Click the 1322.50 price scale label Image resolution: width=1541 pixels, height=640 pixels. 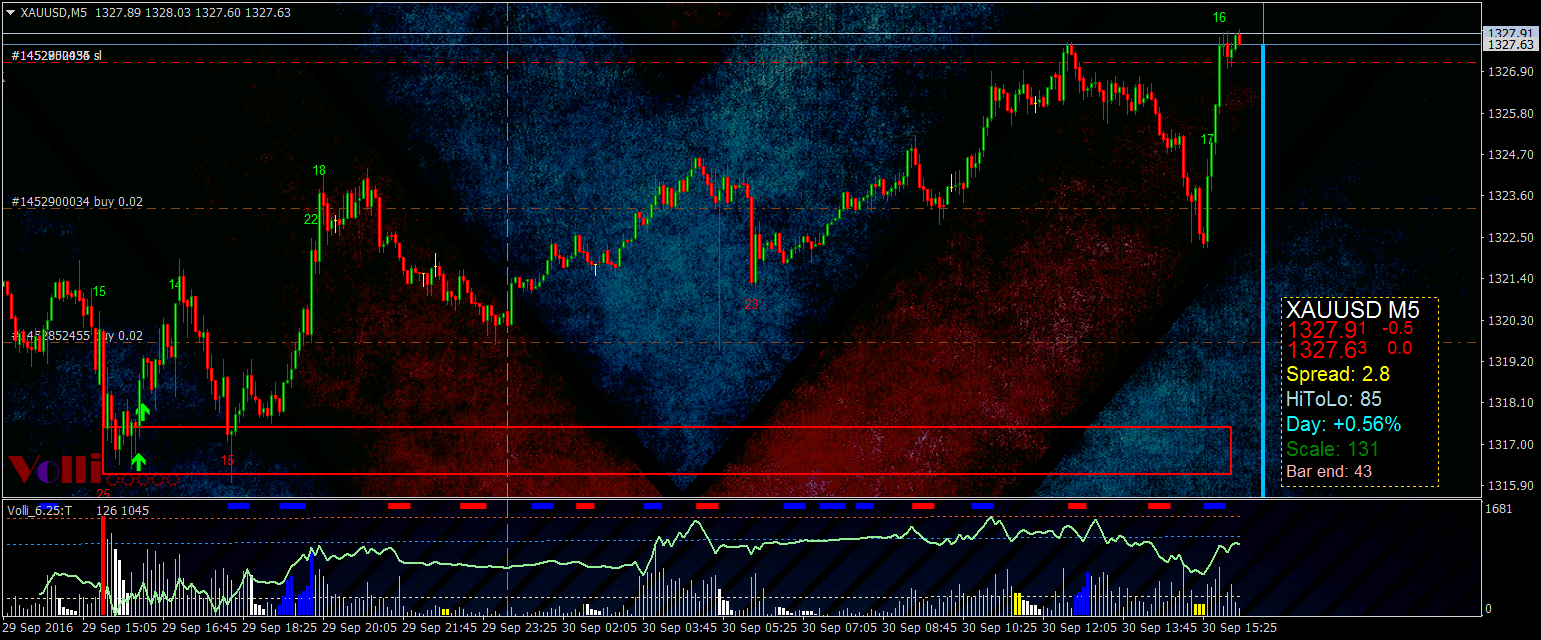[1511, 238]
